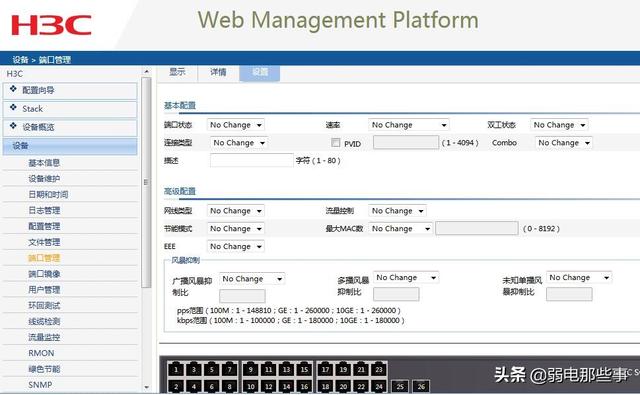The width and height of the screenshot is (640, 395).
Task: Select port 9 on the device panel
Action: (x=251, y=369)
